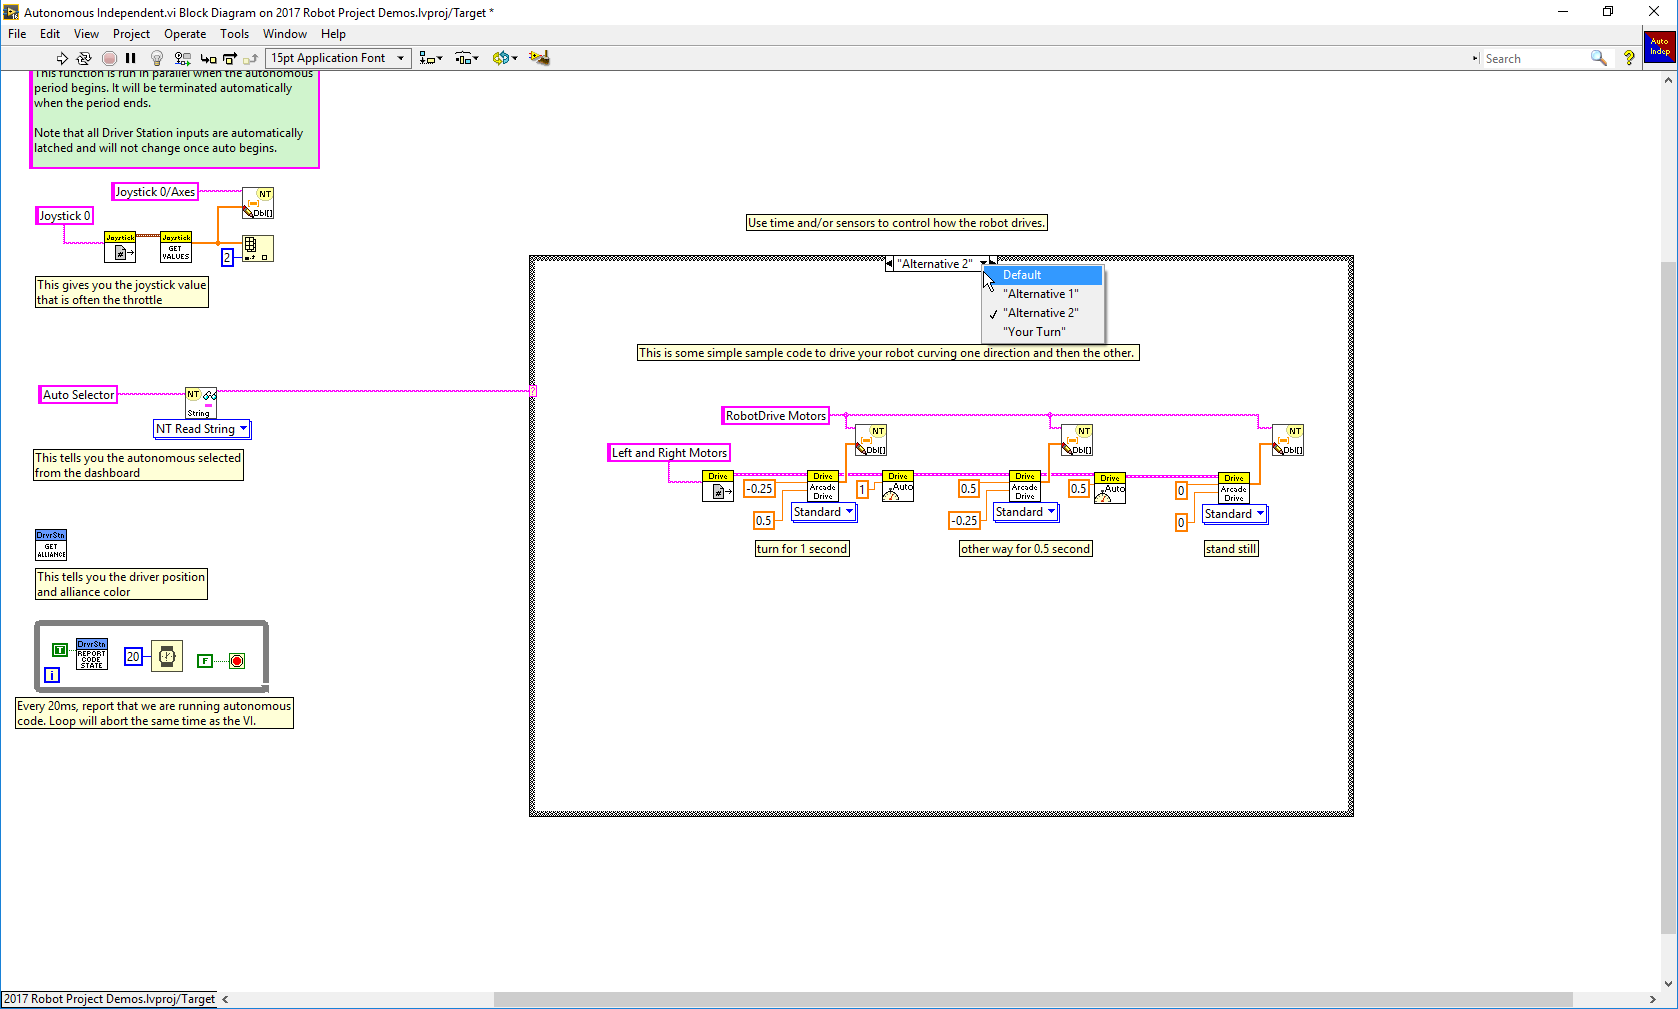The height and width of the screenshot is (1009, 1678).
Task: Select the Joystick 0 device reference
Action: coord(65,216)
